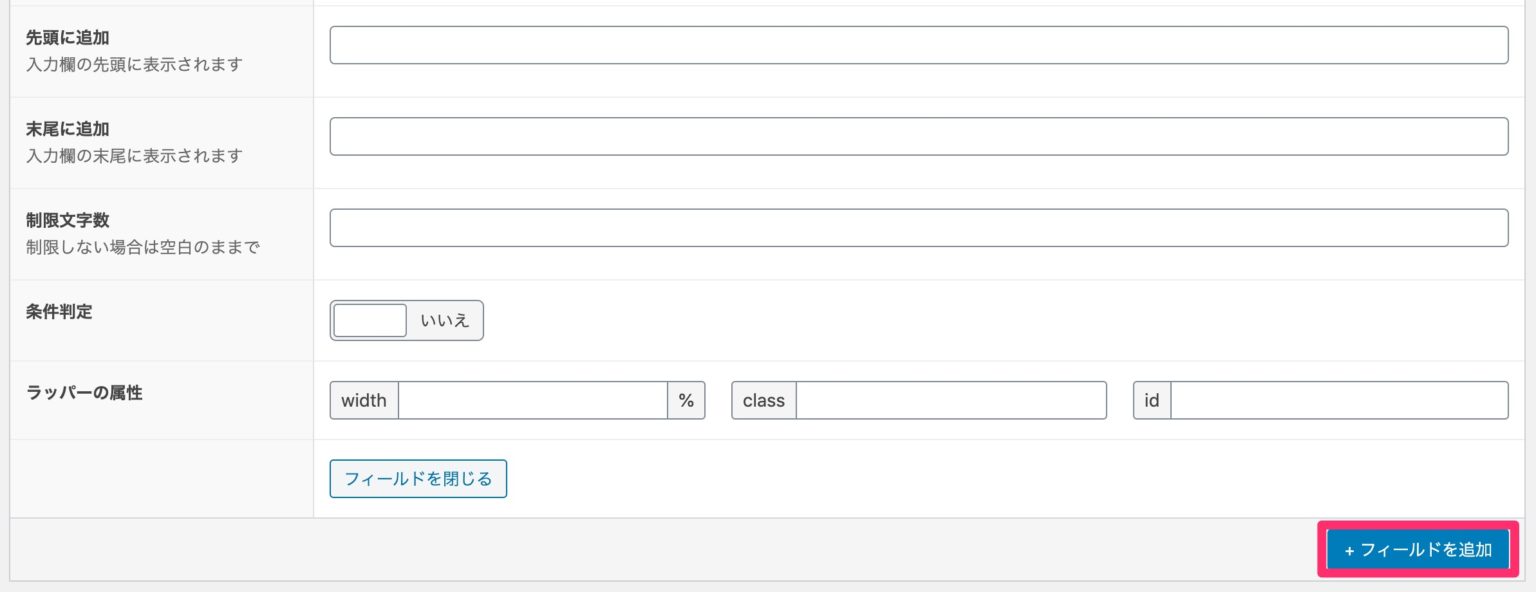Click the width value field
Image resolution: width=1536 pixels, height=592 pixels.
click(533, 400)
